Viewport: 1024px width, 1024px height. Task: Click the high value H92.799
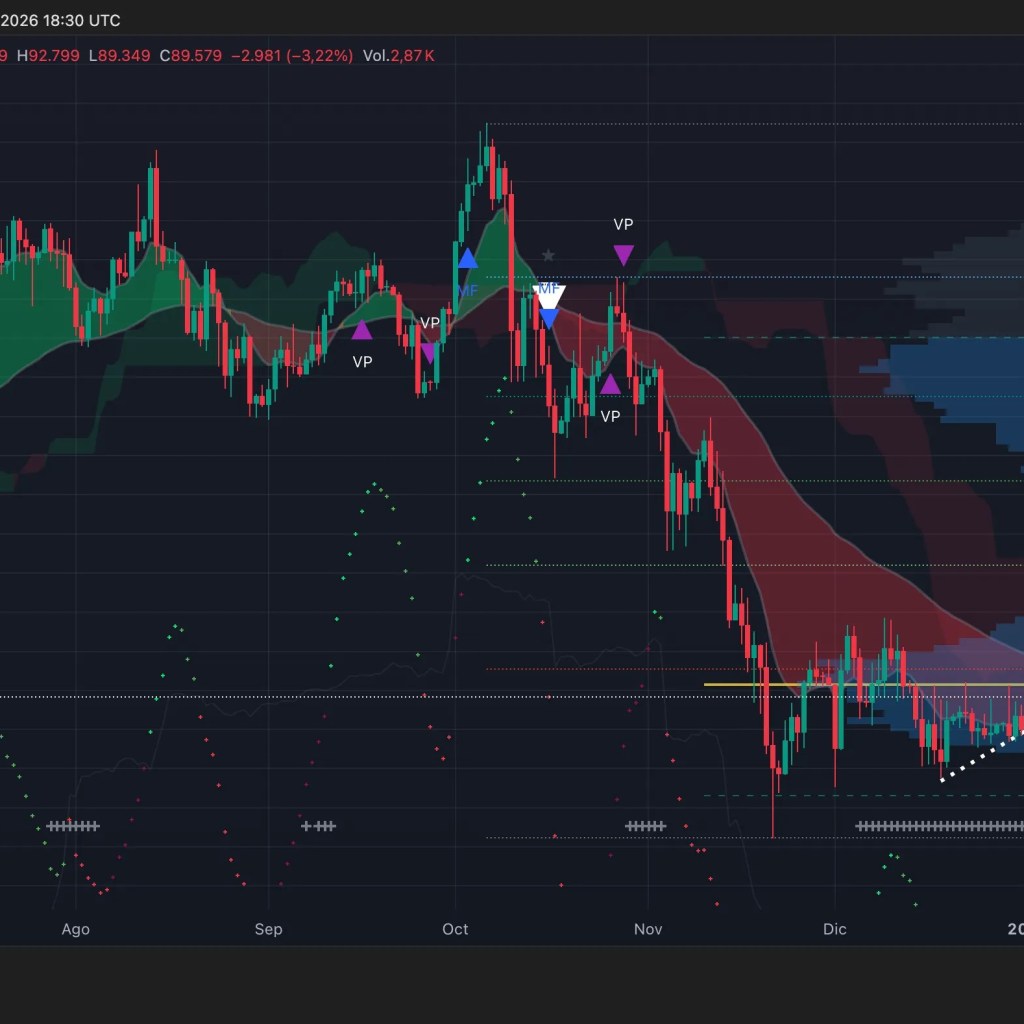[48, 56]
